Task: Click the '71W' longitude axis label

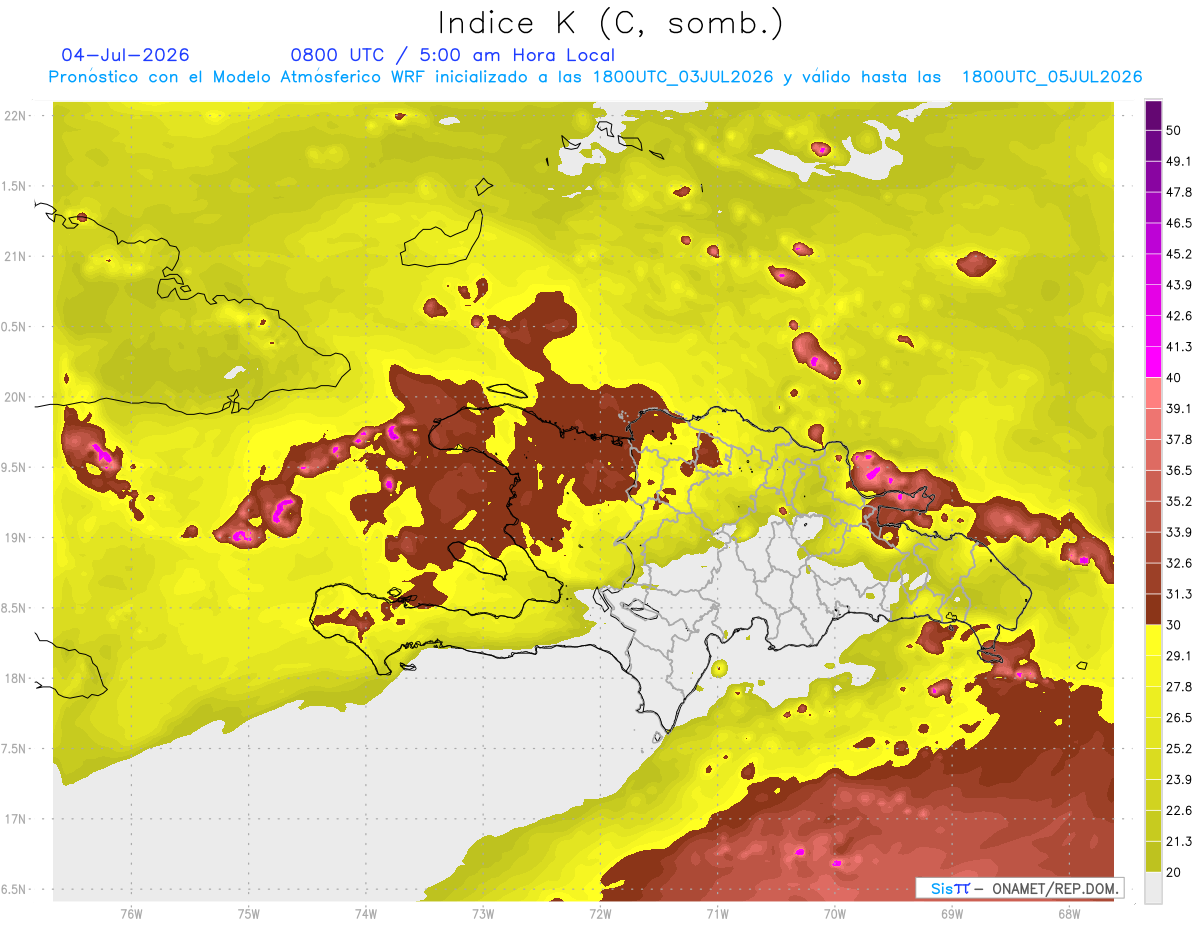Action: [x=717, y=913]
